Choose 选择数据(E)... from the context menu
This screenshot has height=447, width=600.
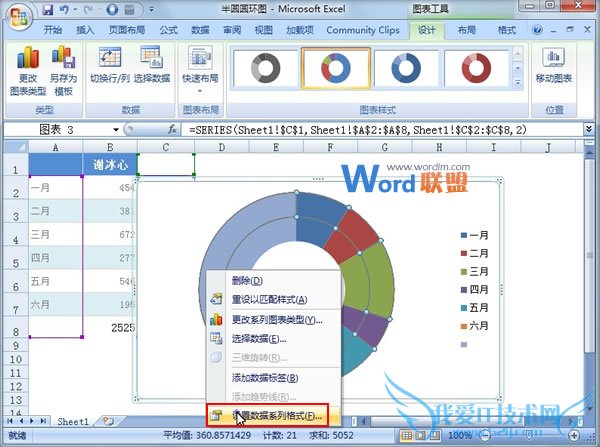273,339
